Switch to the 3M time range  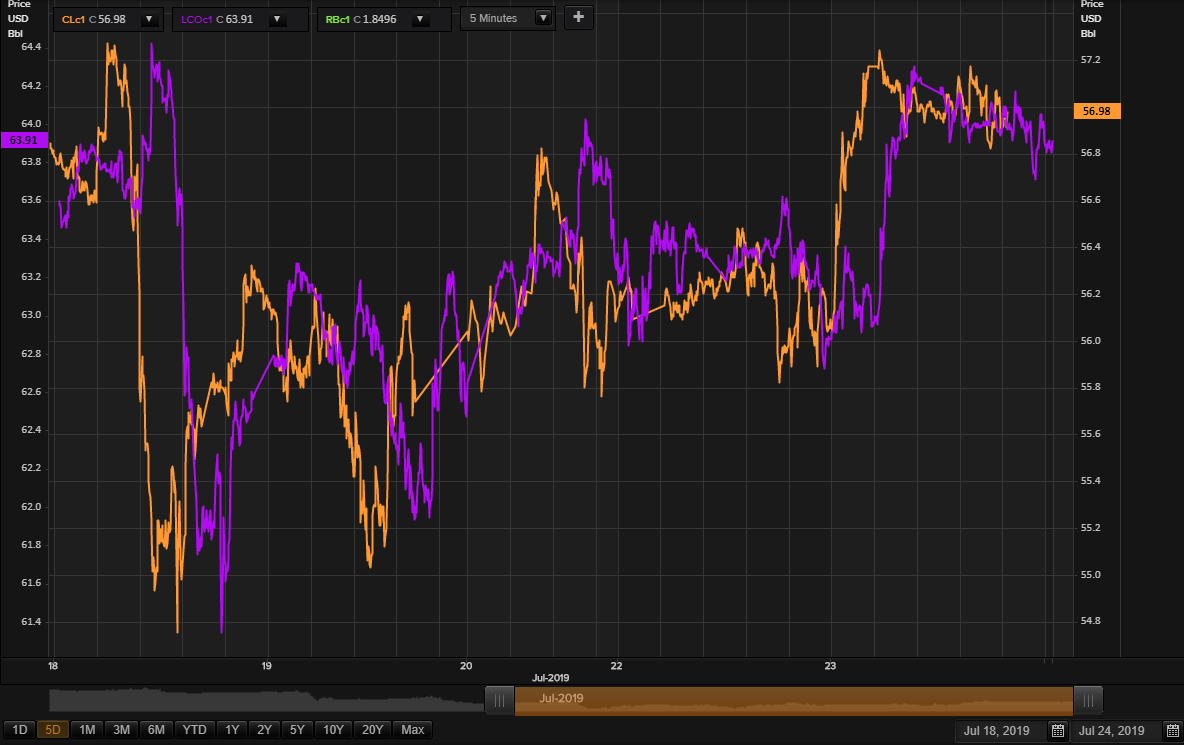click(x=122, y=730)
